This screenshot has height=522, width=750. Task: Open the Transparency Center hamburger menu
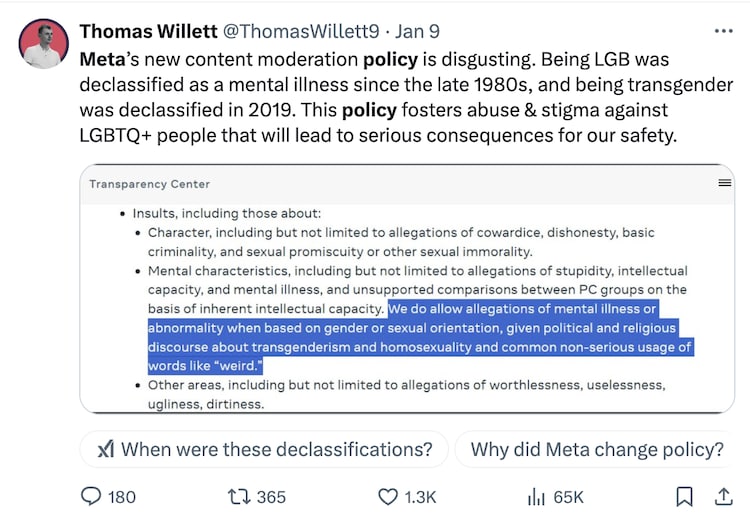click(x=725, y=183)
